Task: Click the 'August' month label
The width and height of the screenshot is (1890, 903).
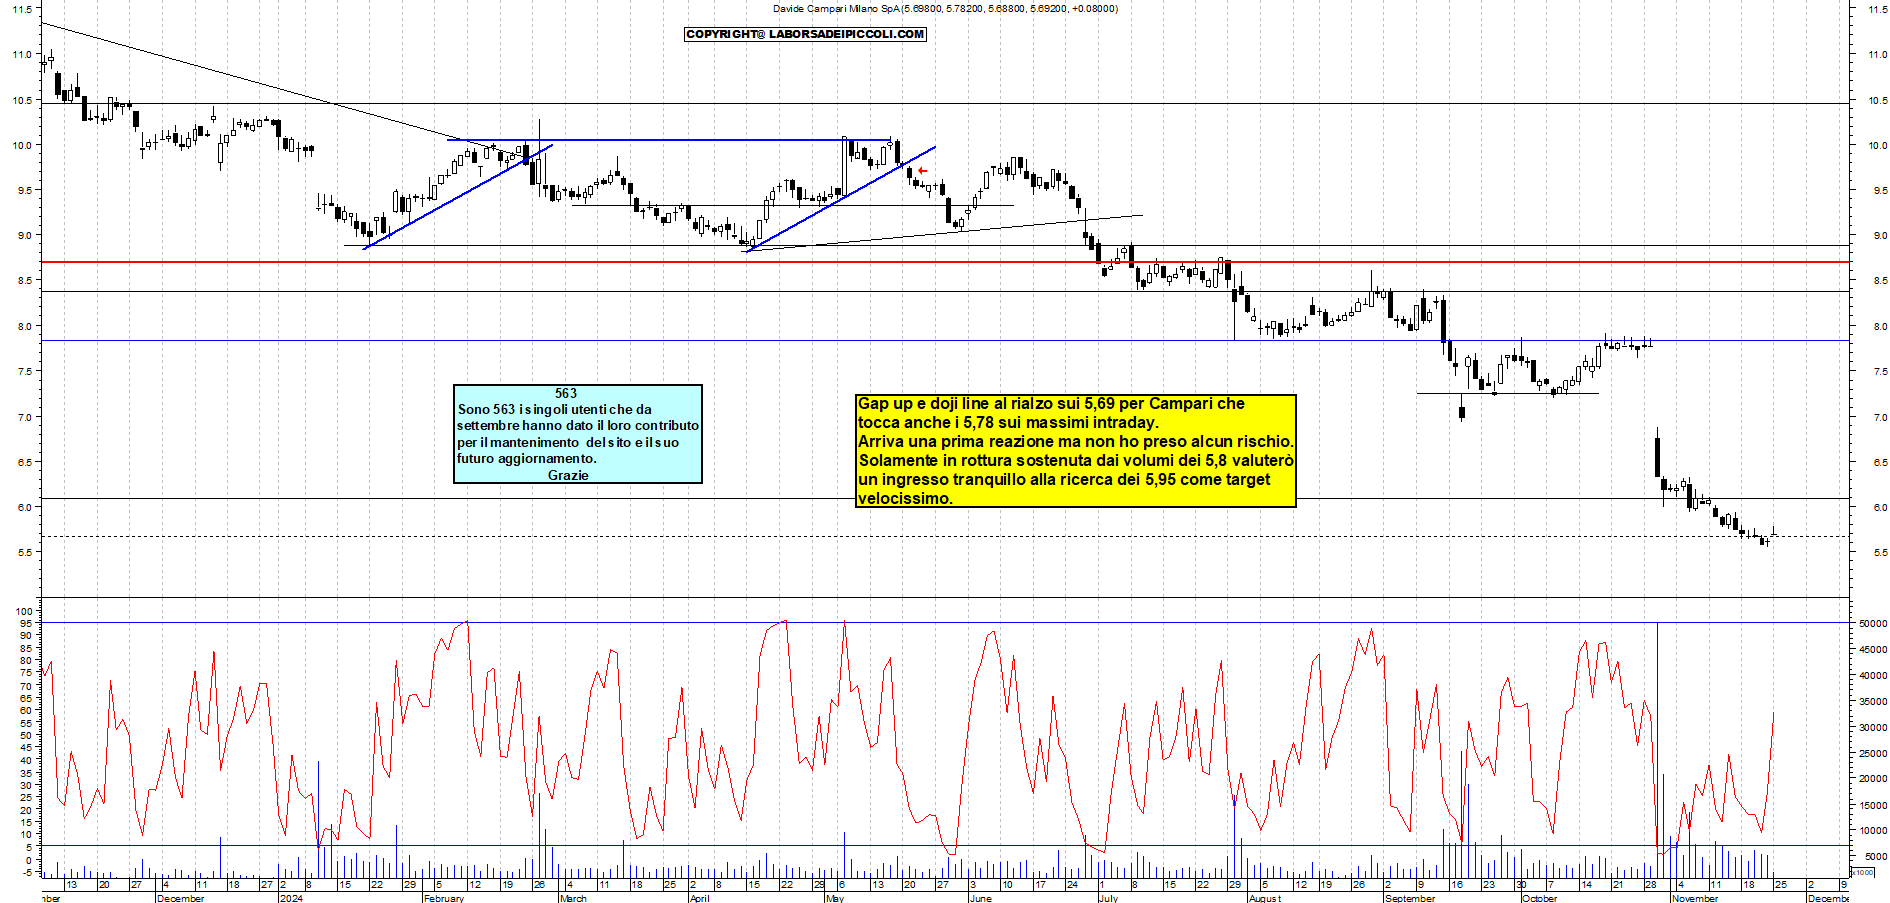Action: pos(1265,898)
